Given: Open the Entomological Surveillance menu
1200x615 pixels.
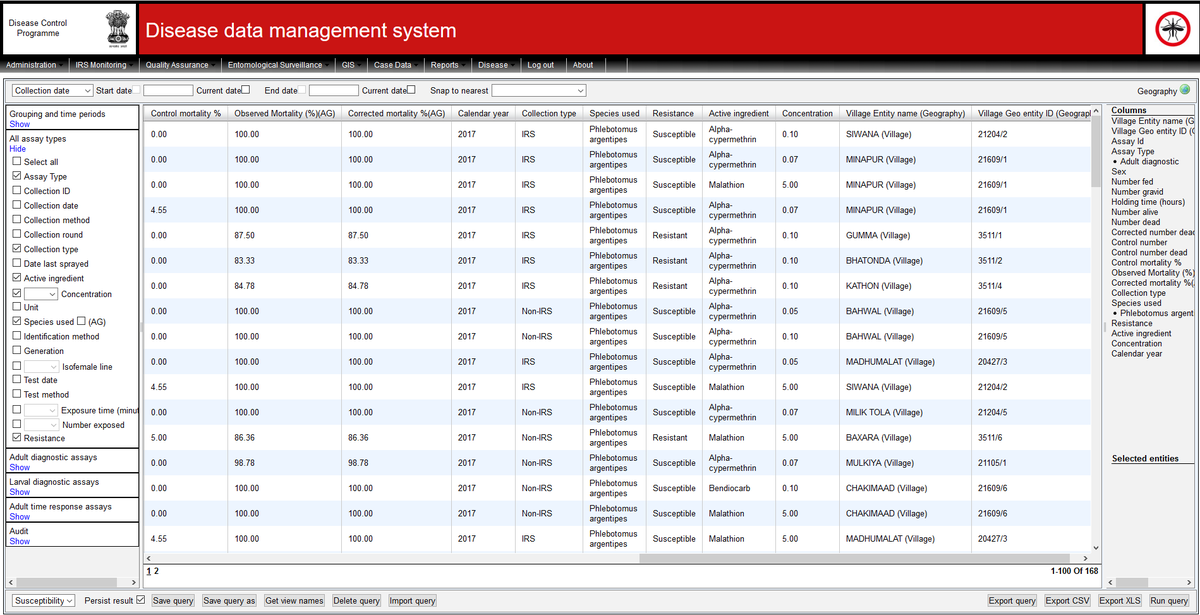Looking at the screenshot, I should 278,65.
